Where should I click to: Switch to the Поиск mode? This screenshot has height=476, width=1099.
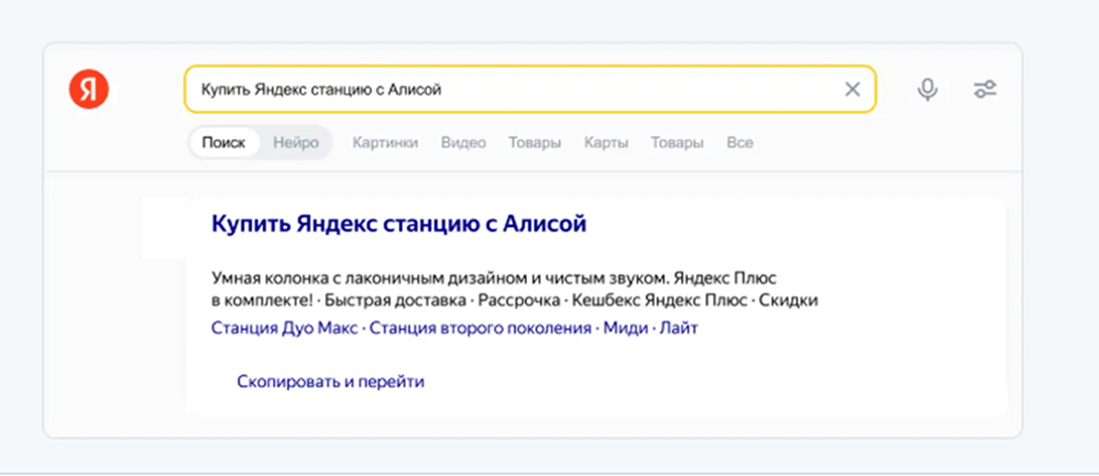[223, 143]
